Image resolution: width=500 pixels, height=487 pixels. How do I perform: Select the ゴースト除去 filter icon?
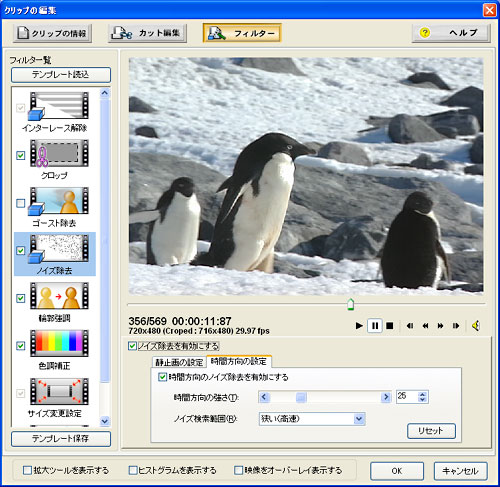59,201
